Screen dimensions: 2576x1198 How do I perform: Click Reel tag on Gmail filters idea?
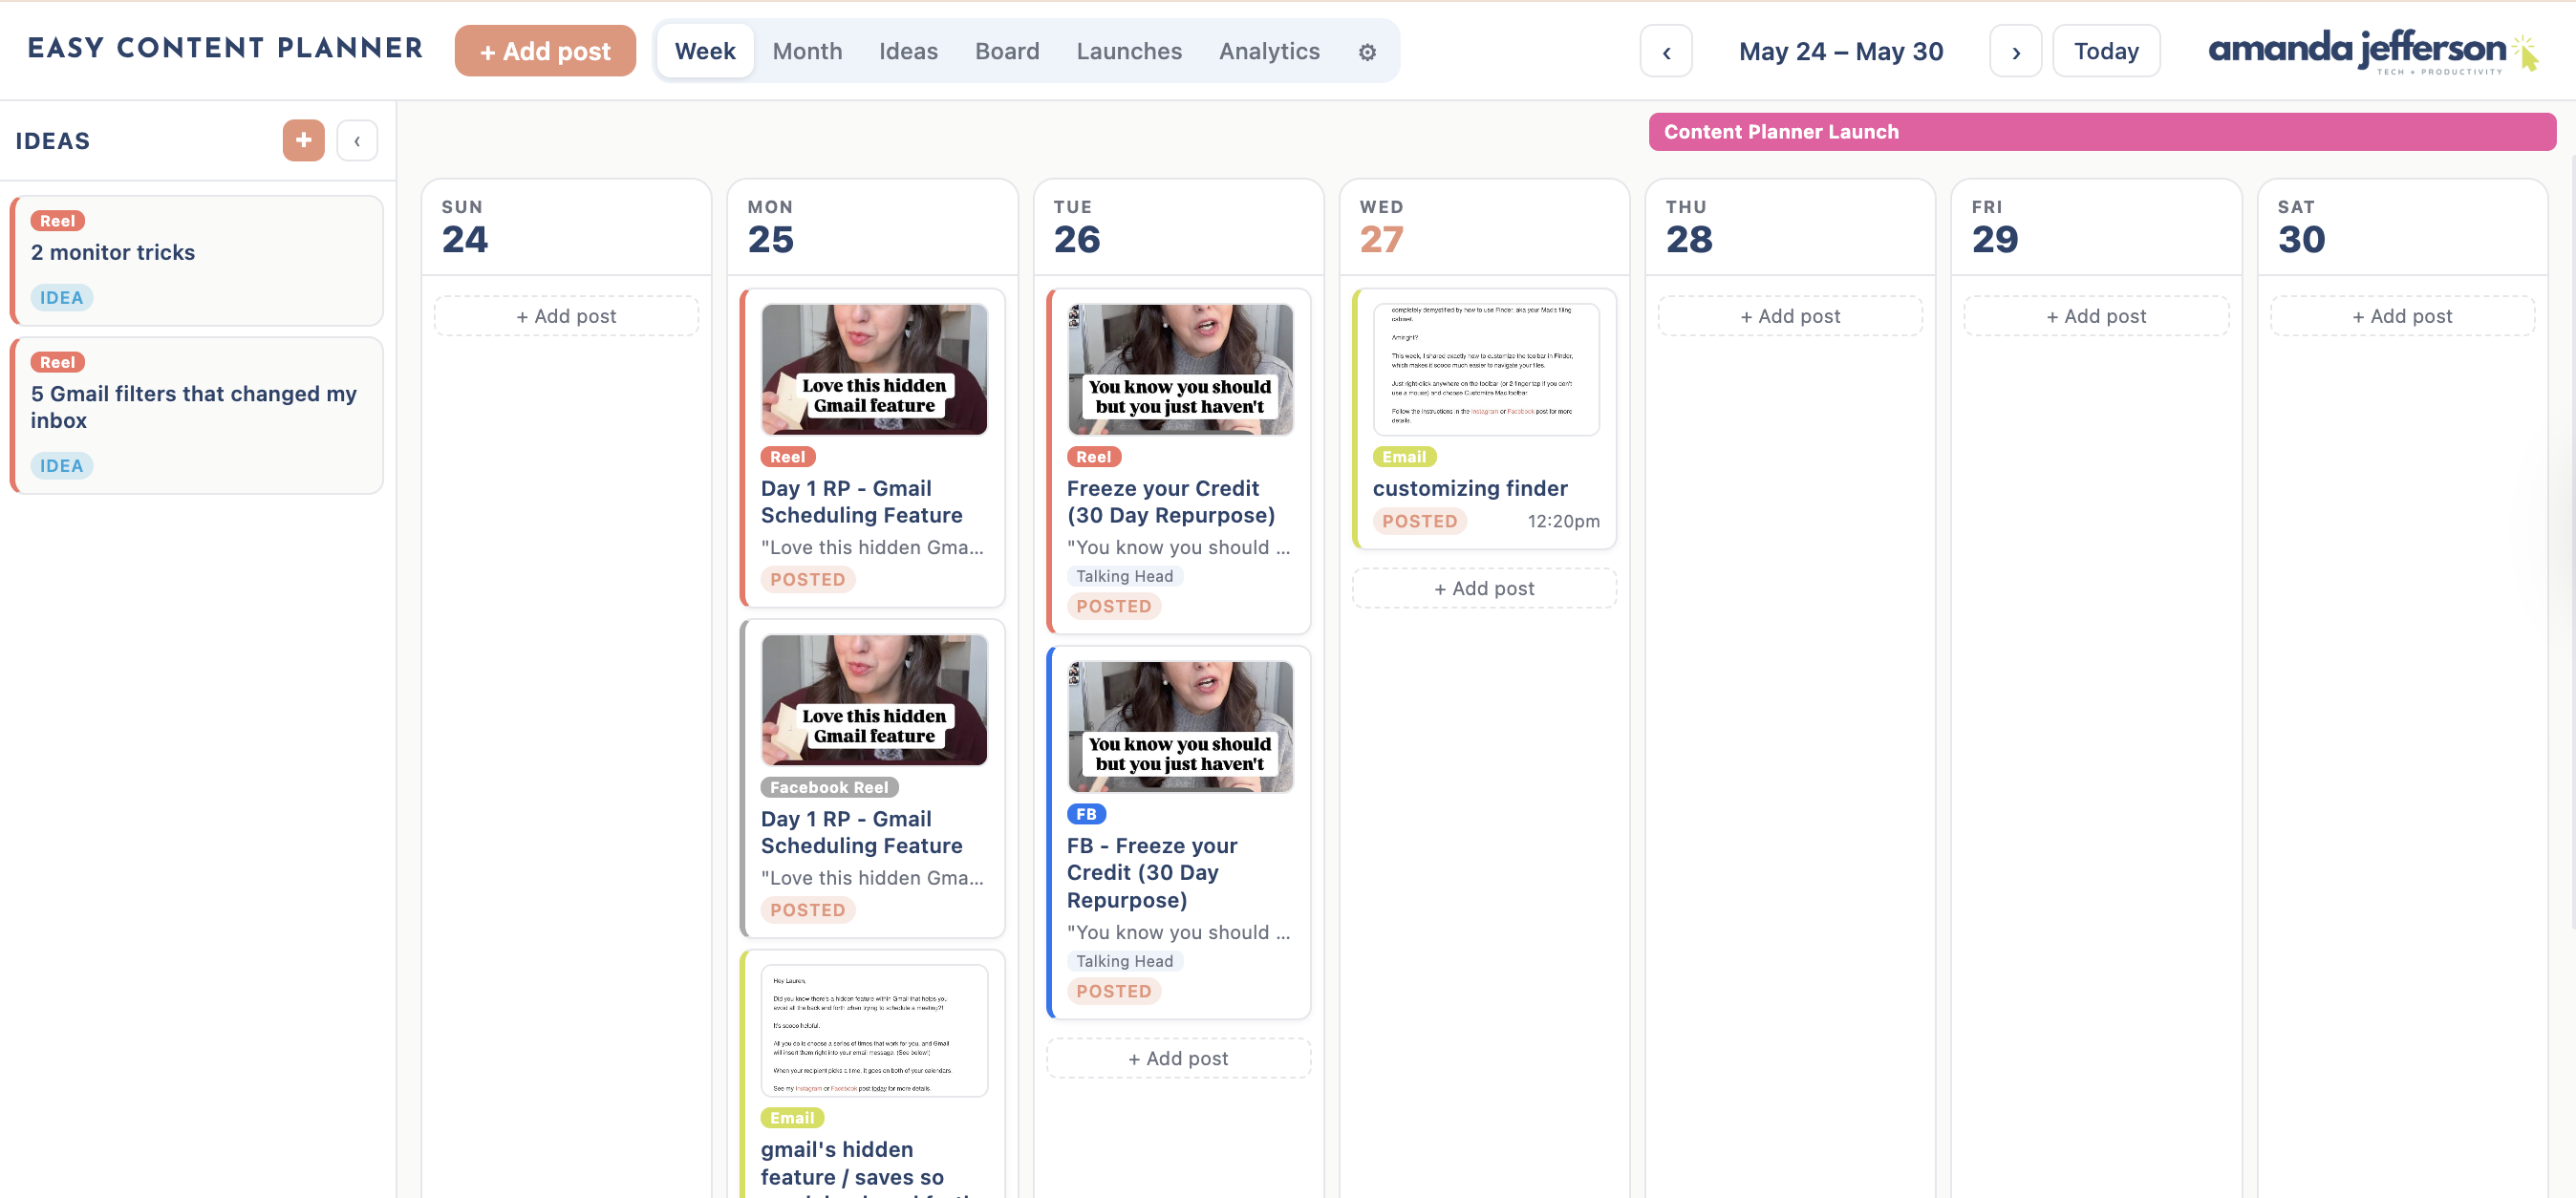pos(57,362)
